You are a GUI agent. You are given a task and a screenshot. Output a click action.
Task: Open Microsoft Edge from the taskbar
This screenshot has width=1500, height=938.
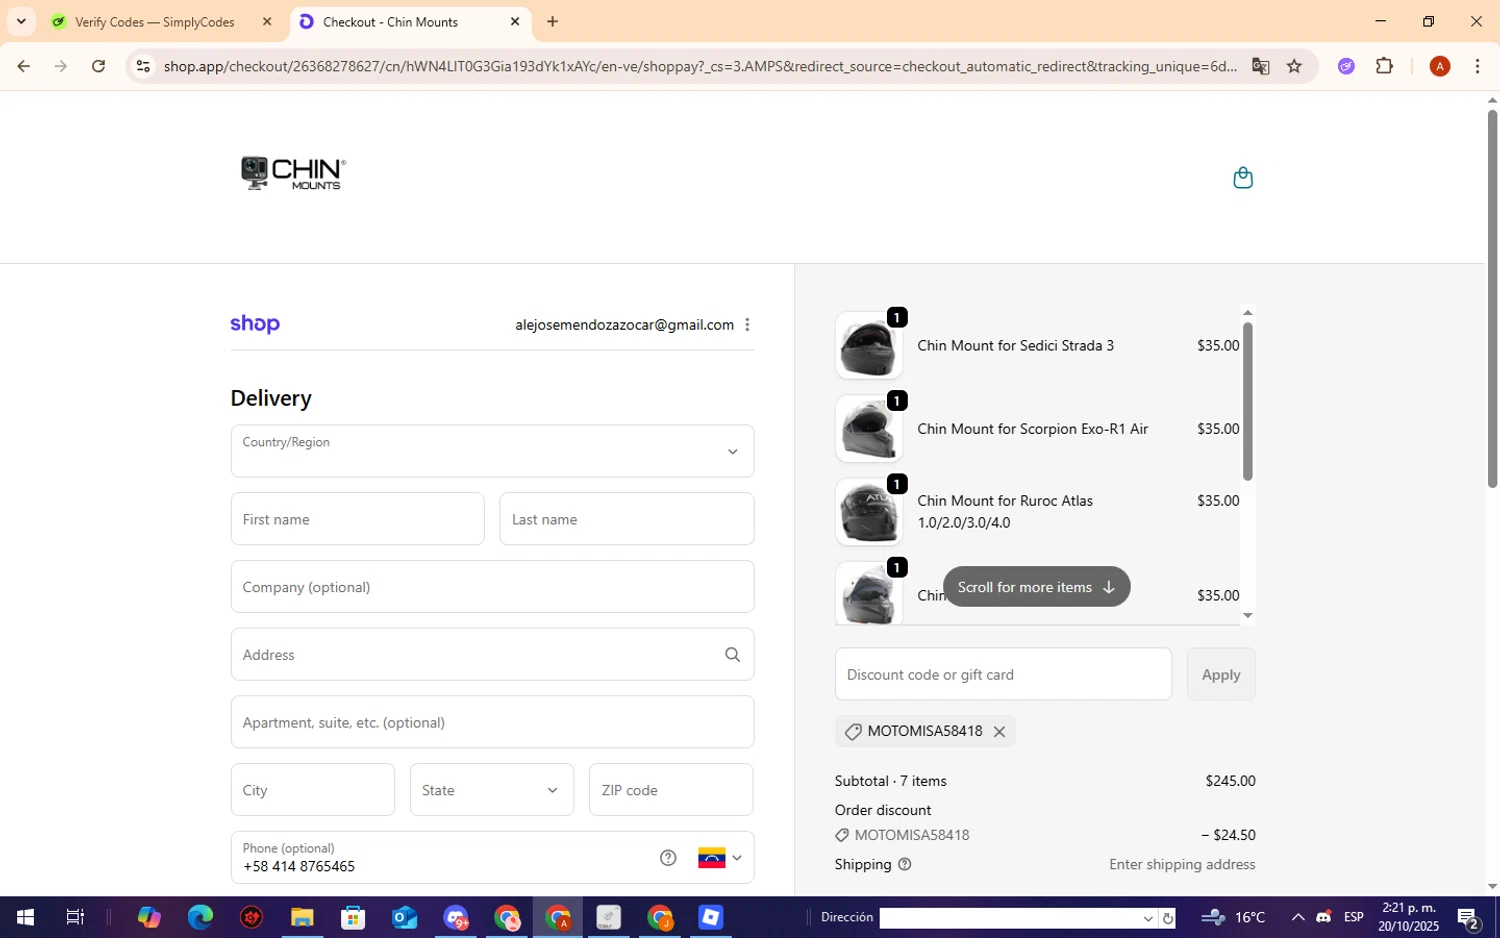click(x=200, y=917)
